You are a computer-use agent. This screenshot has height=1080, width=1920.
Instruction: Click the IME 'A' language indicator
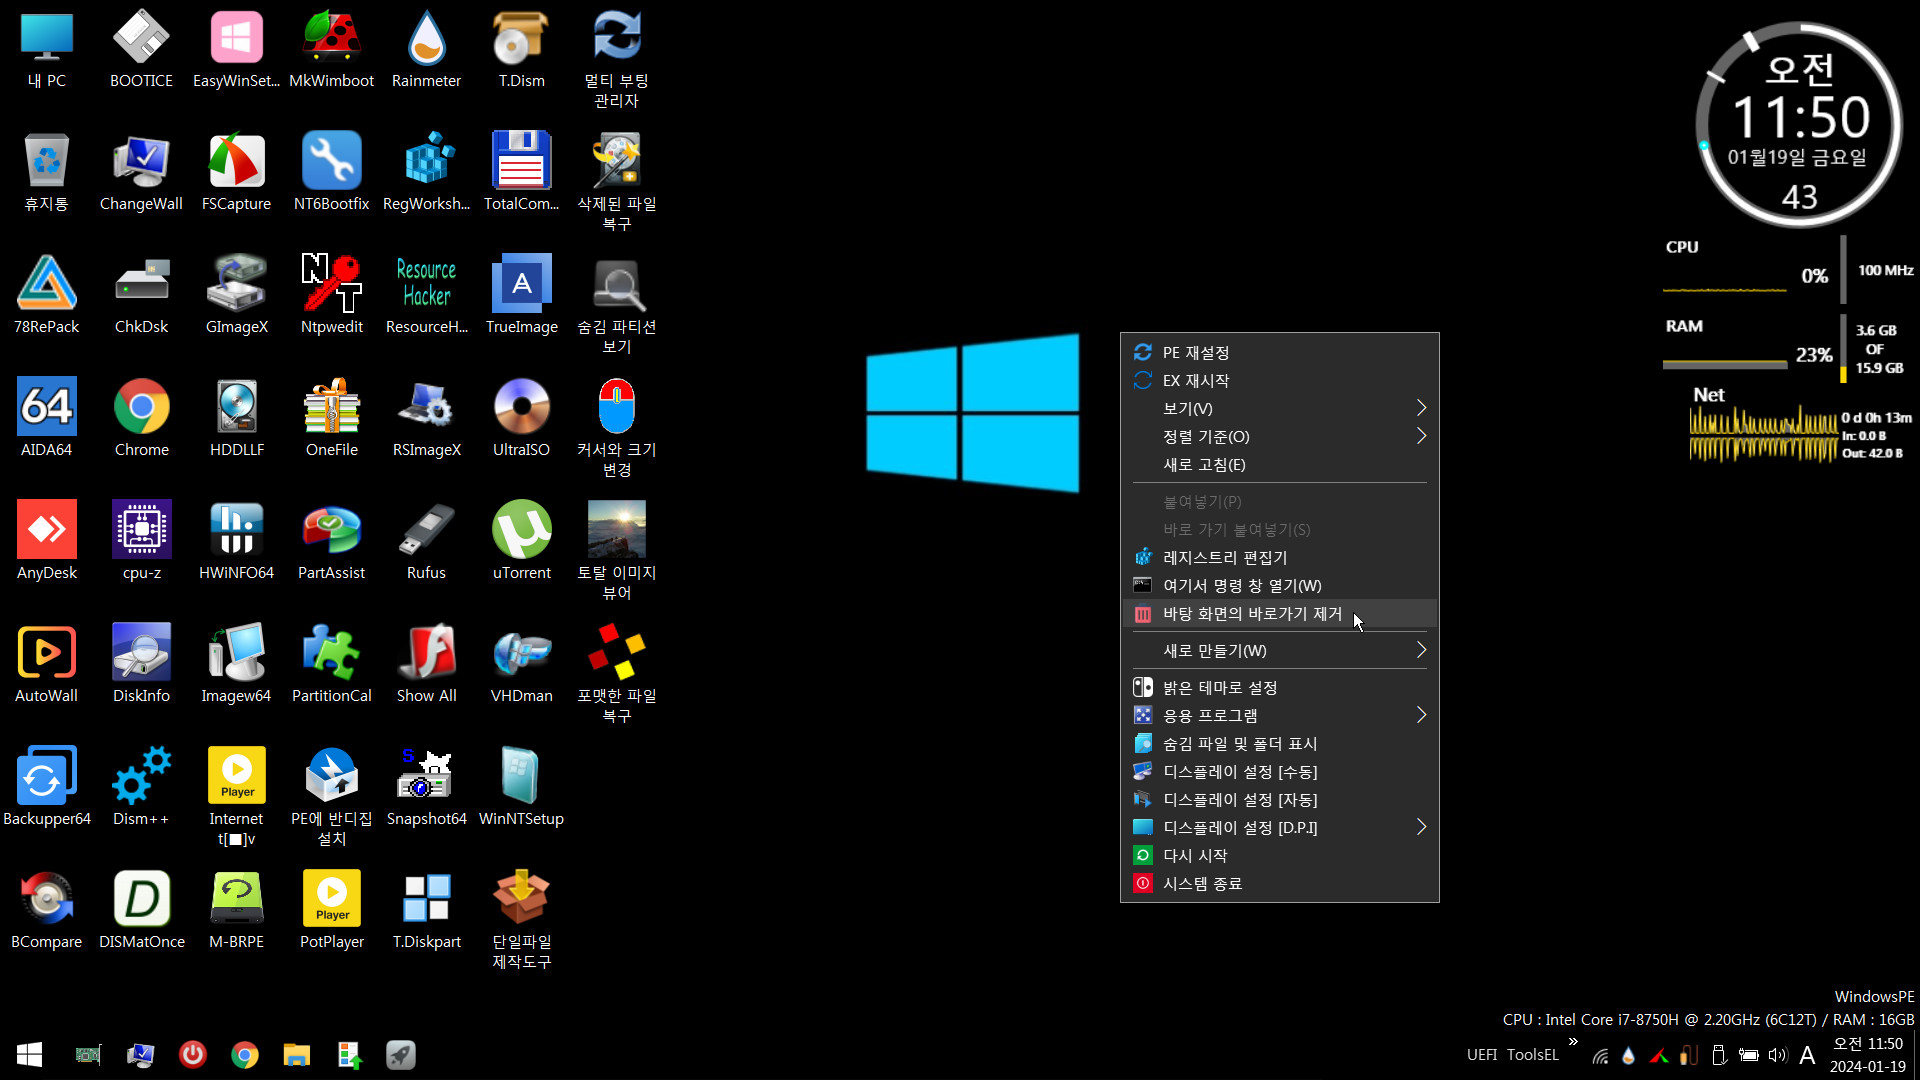coord(1807,1055)
